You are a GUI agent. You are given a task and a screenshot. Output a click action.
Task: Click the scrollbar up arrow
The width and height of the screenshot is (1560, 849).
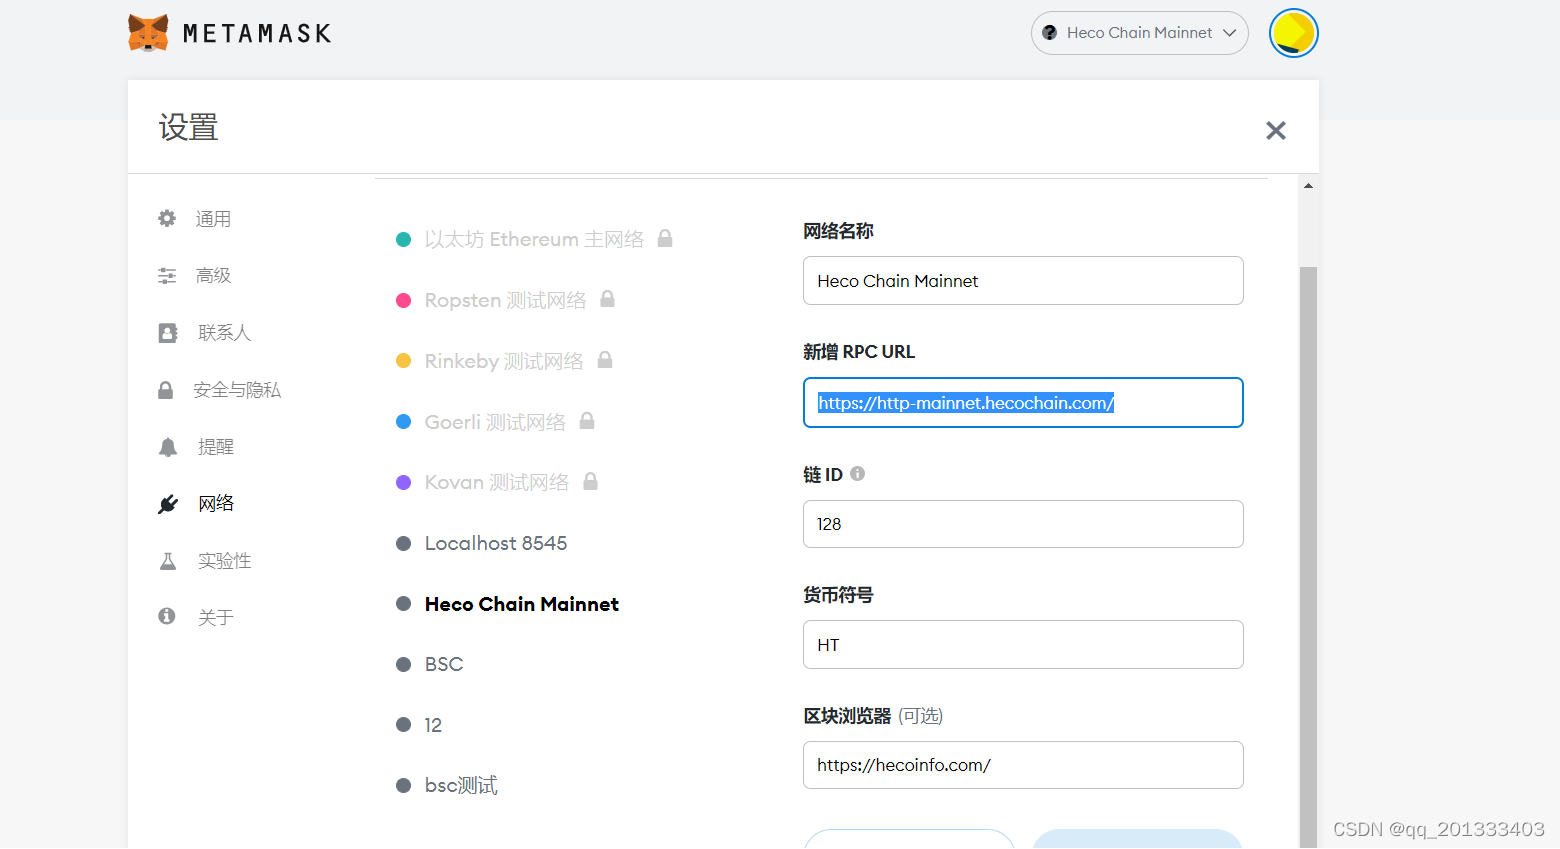(1308, 186)
